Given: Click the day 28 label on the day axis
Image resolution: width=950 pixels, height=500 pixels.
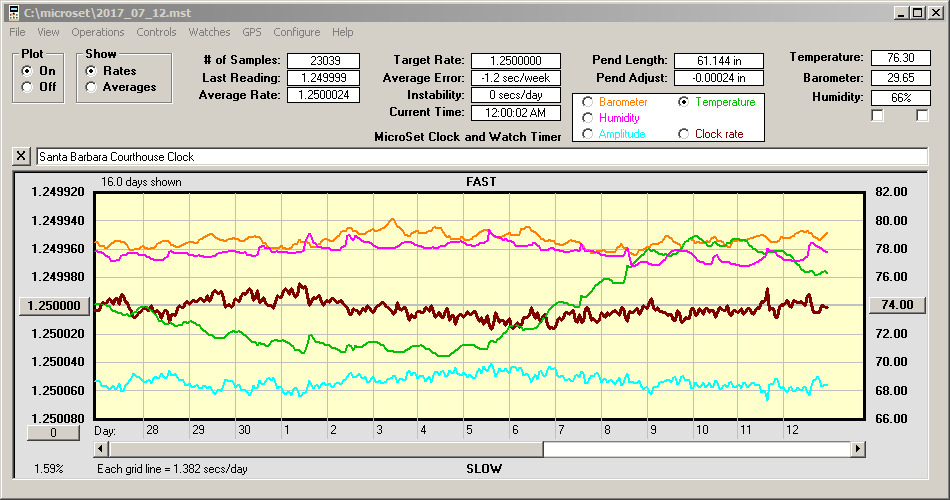Looking at the screenshot, I should 152,430.
